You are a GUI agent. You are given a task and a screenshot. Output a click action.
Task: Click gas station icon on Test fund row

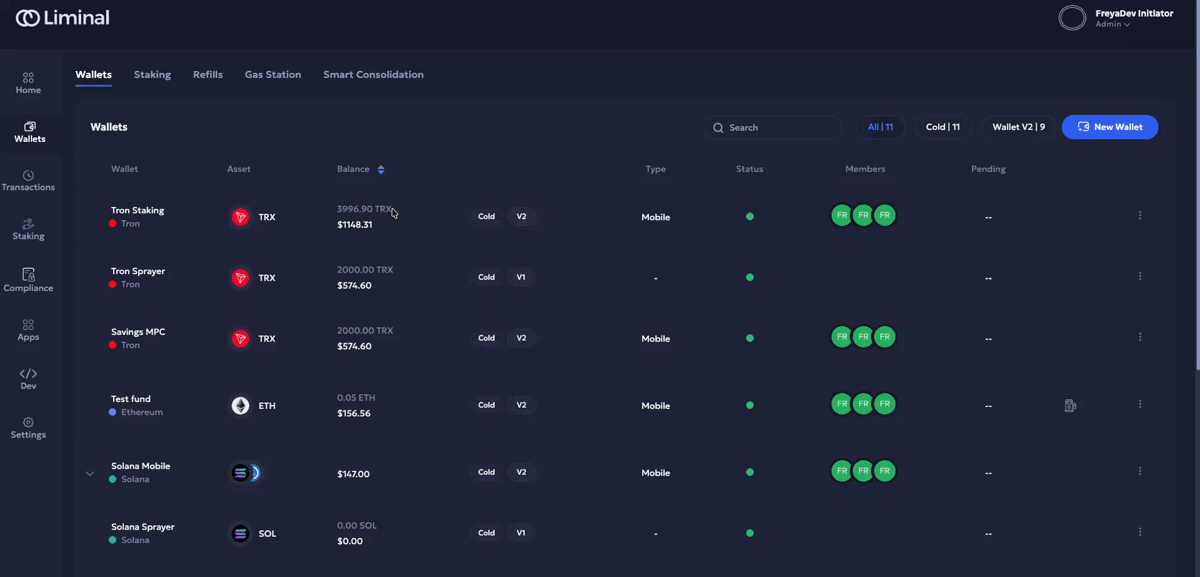point(1070,406)
